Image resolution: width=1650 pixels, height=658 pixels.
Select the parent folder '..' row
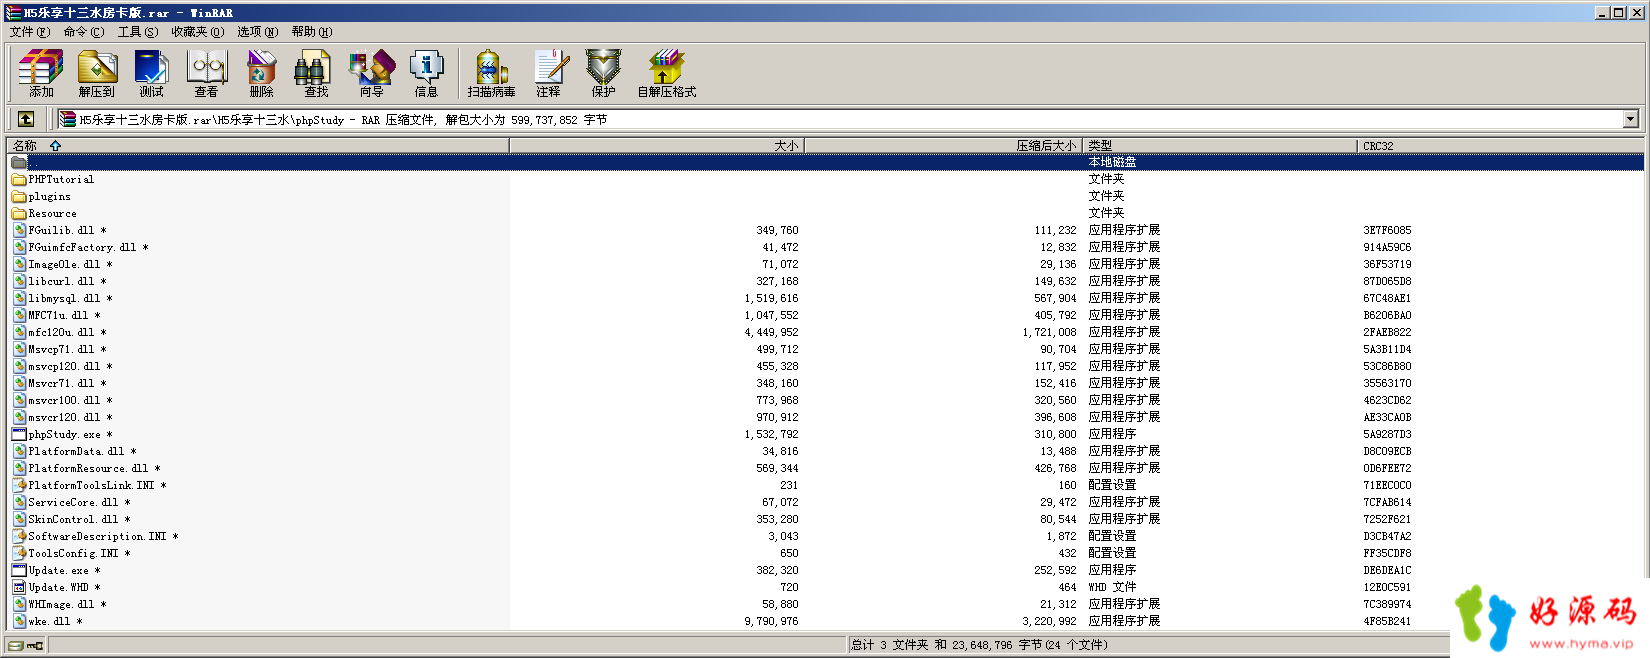tap(826, 162)
